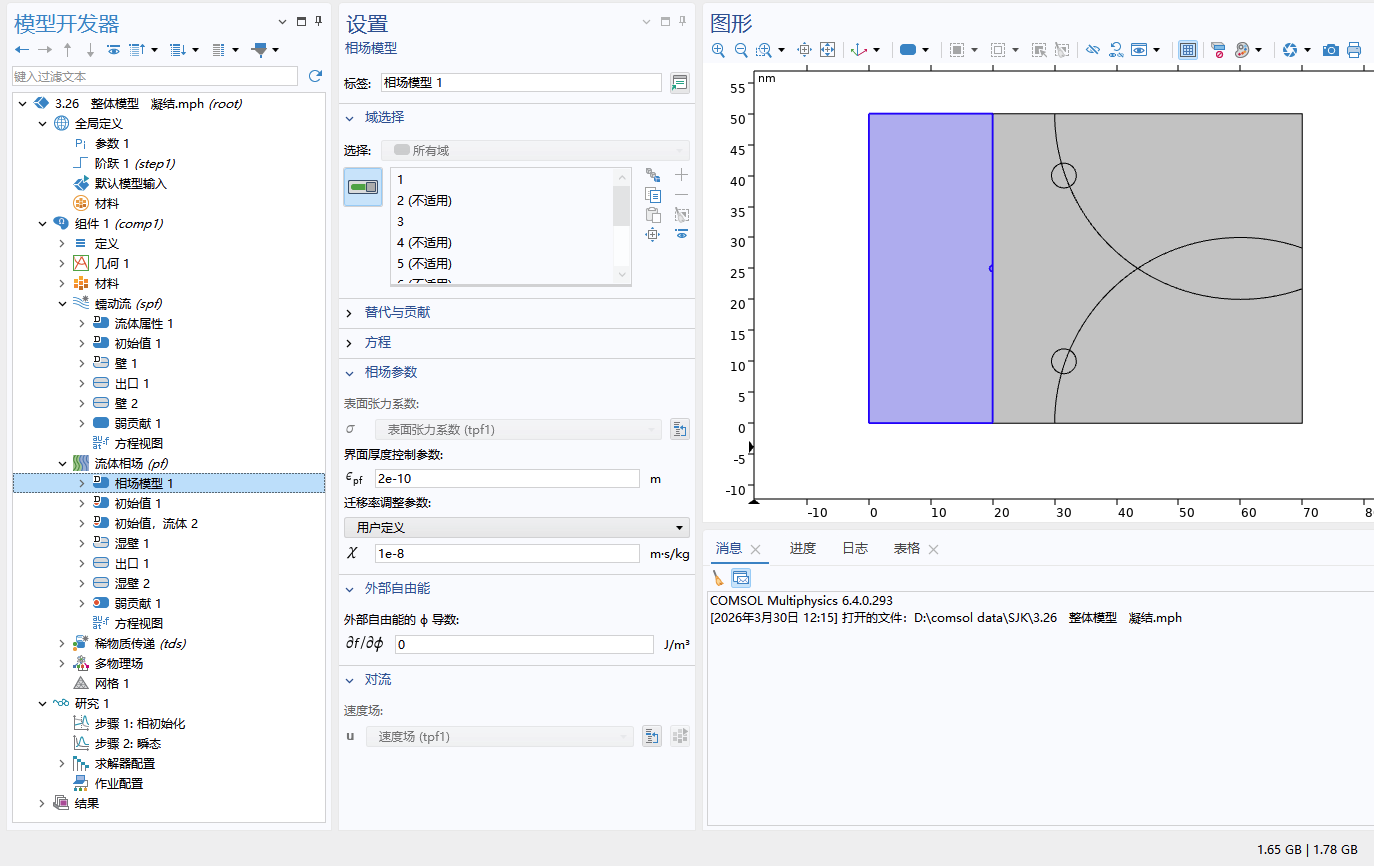1374x866 pixels.
Task: Click the hide selected objects icon
Action: click(1092, 49)
